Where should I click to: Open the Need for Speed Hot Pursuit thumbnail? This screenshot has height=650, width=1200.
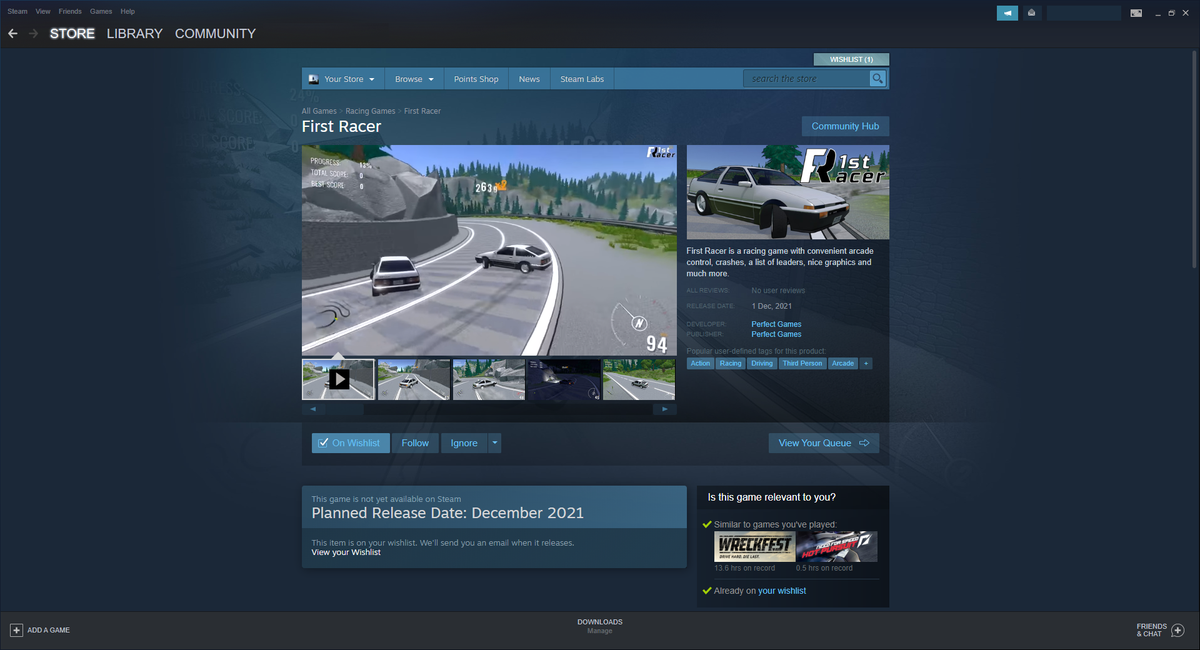point(837,547)
